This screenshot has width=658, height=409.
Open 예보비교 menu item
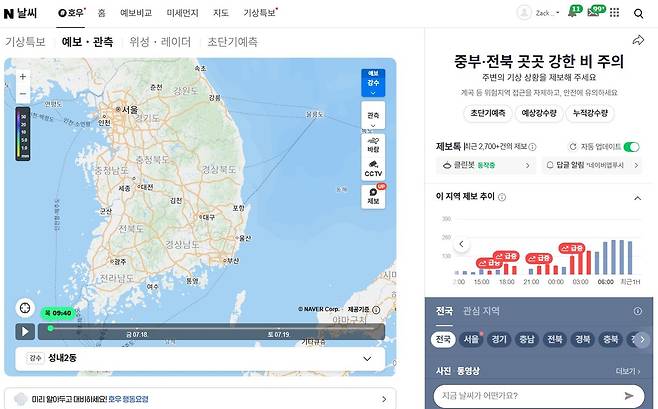click(136, 13)
